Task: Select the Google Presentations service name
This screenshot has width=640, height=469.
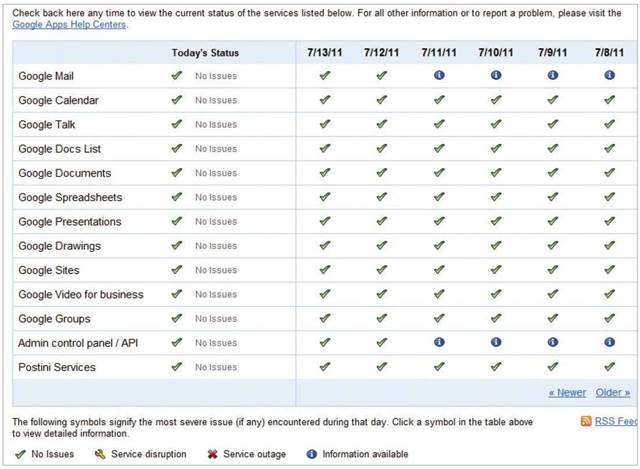Action: [70, 222]
